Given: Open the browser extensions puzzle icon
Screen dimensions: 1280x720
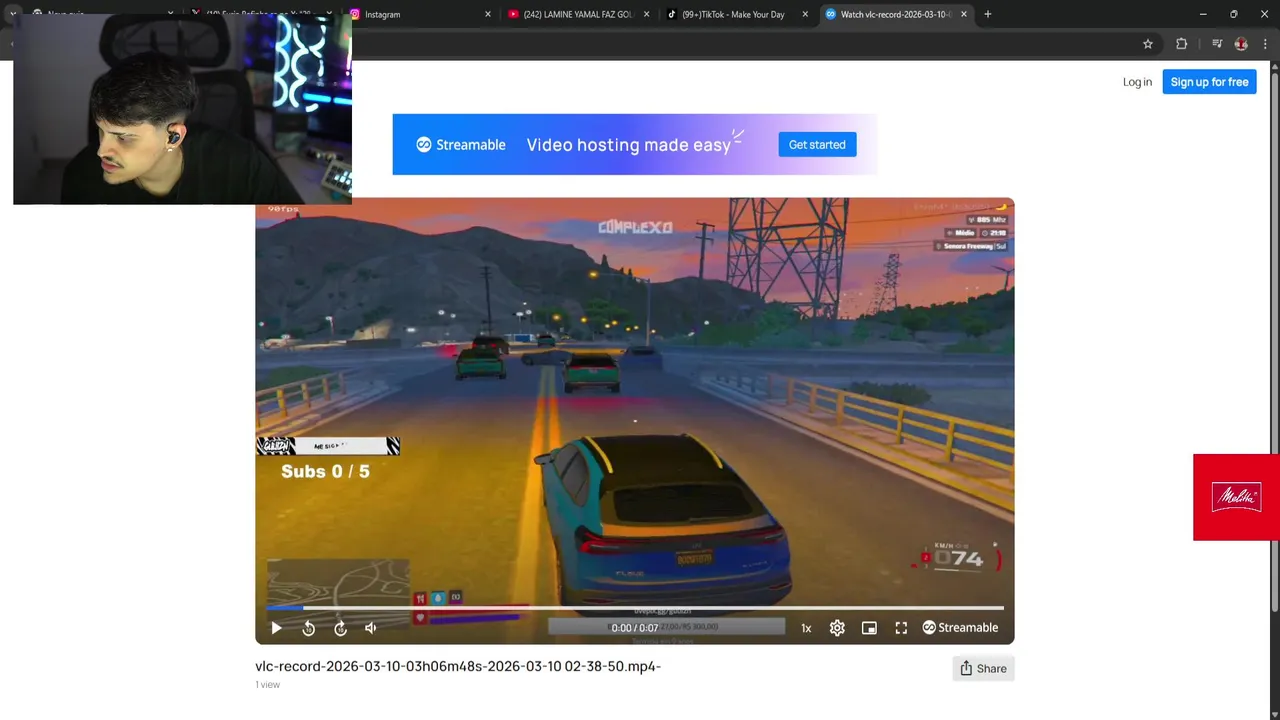Looking at the screenshot, I should coord(1182,44).
